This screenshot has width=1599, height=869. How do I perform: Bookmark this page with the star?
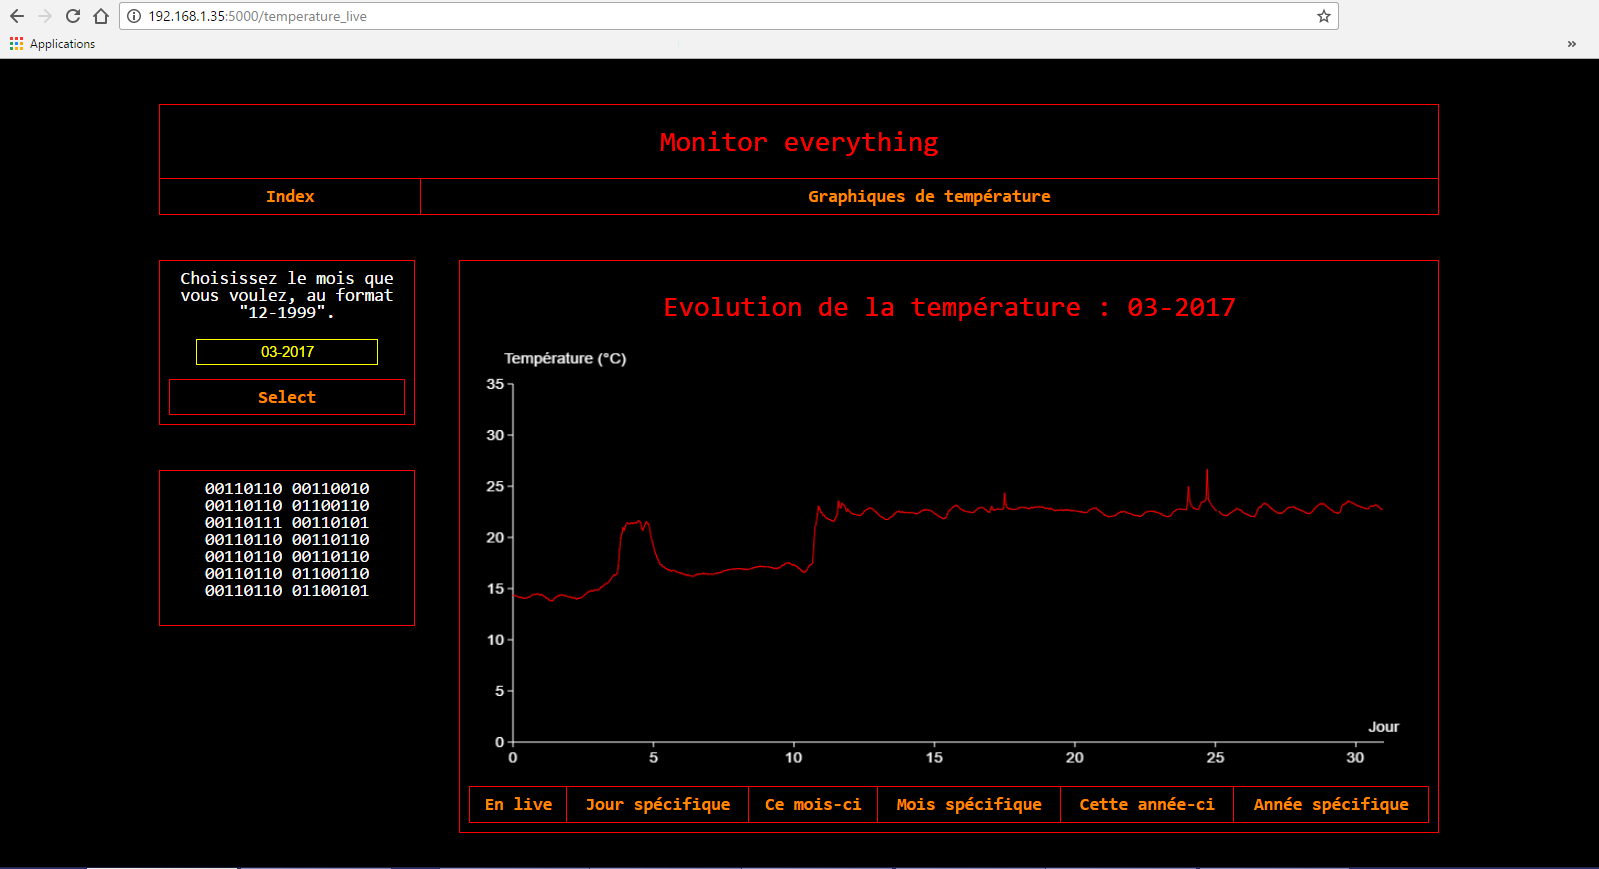(x=1323, y=16)
